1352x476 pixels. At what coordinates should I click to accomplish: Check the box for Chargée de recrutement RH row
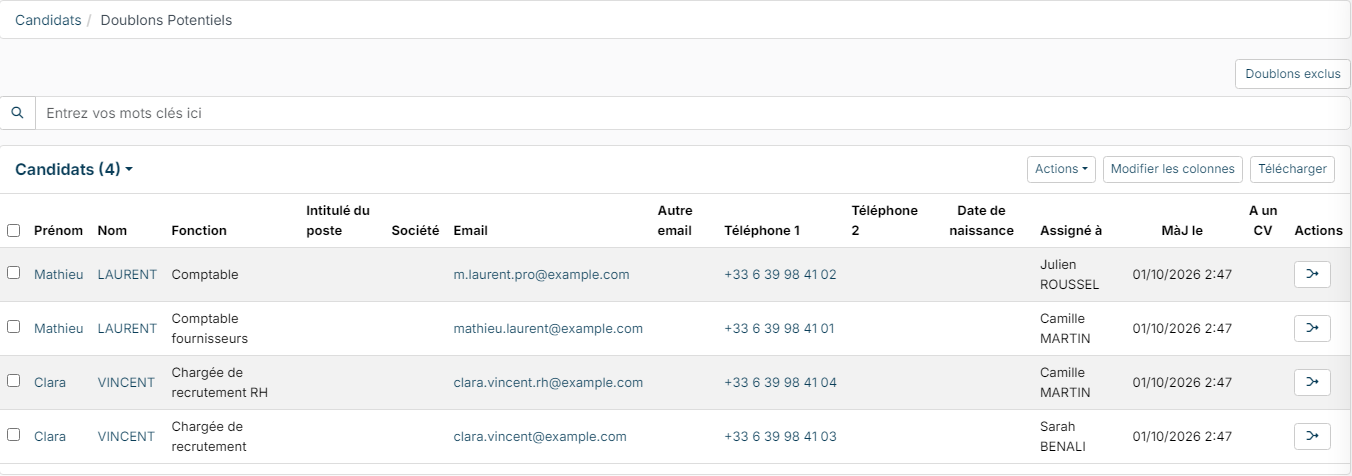[13, 380]
